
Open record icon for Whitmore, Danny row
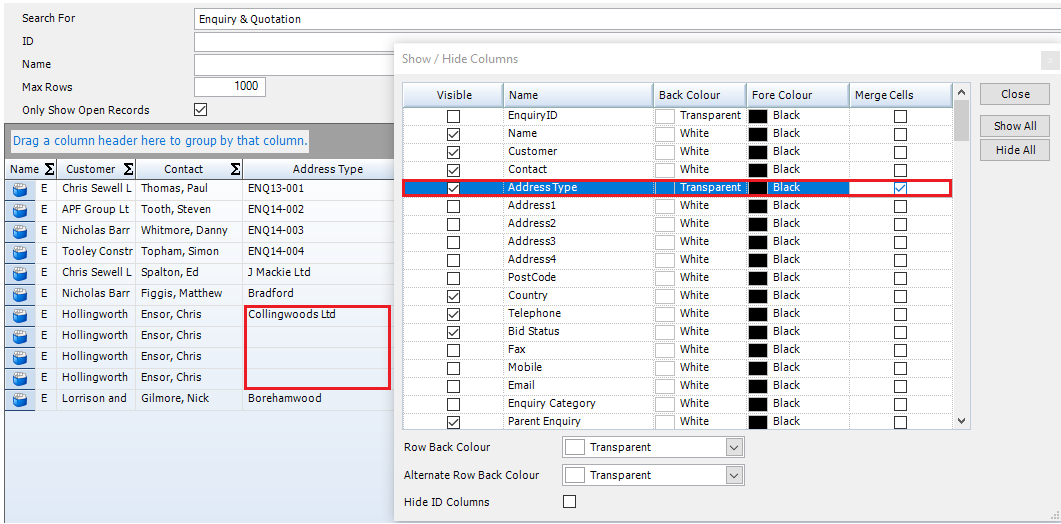[x=20, y=231]
